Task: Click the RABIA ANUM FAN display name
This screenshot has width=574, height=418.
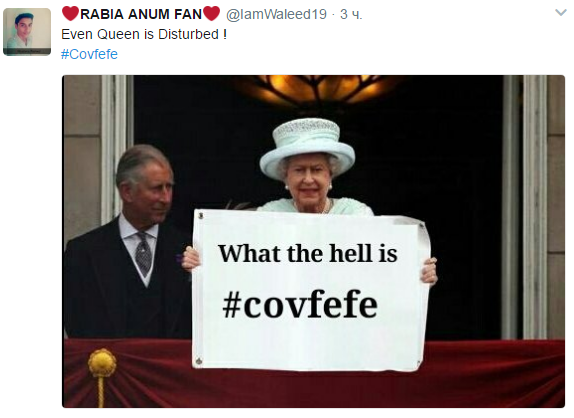Action: click(141, 14)
